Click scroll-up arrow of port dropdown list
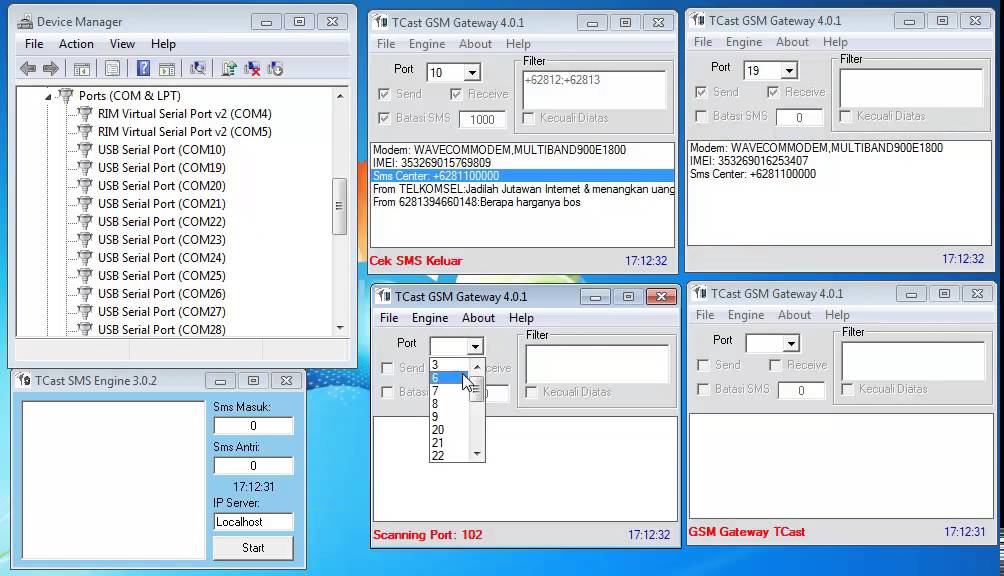 477,367
